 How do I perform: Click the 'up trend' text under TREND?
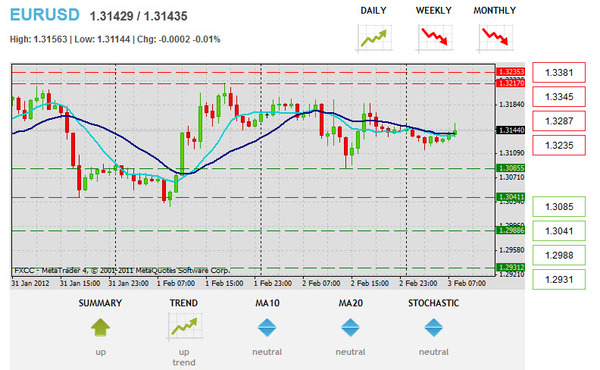tap(184, 357)
